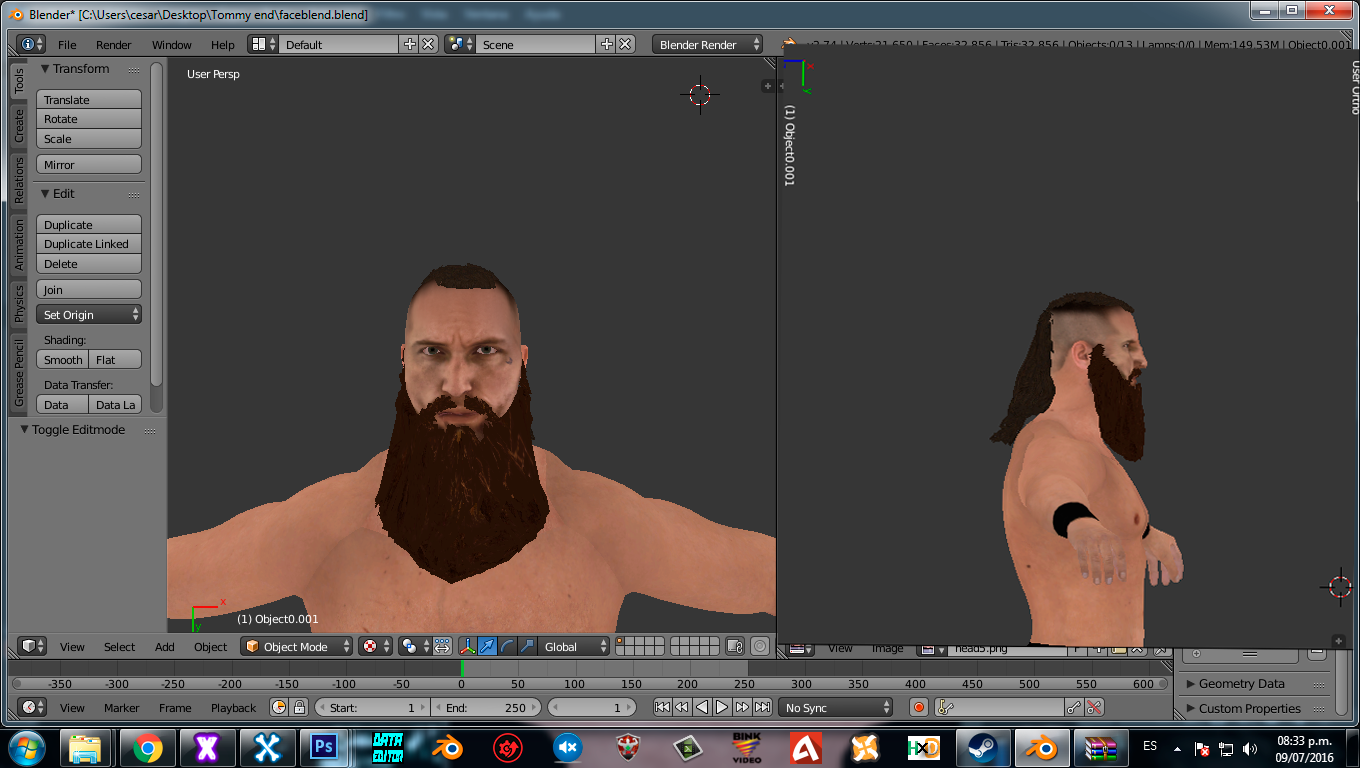
Task: Collapse the Edit panel
Action: point(45,194)
